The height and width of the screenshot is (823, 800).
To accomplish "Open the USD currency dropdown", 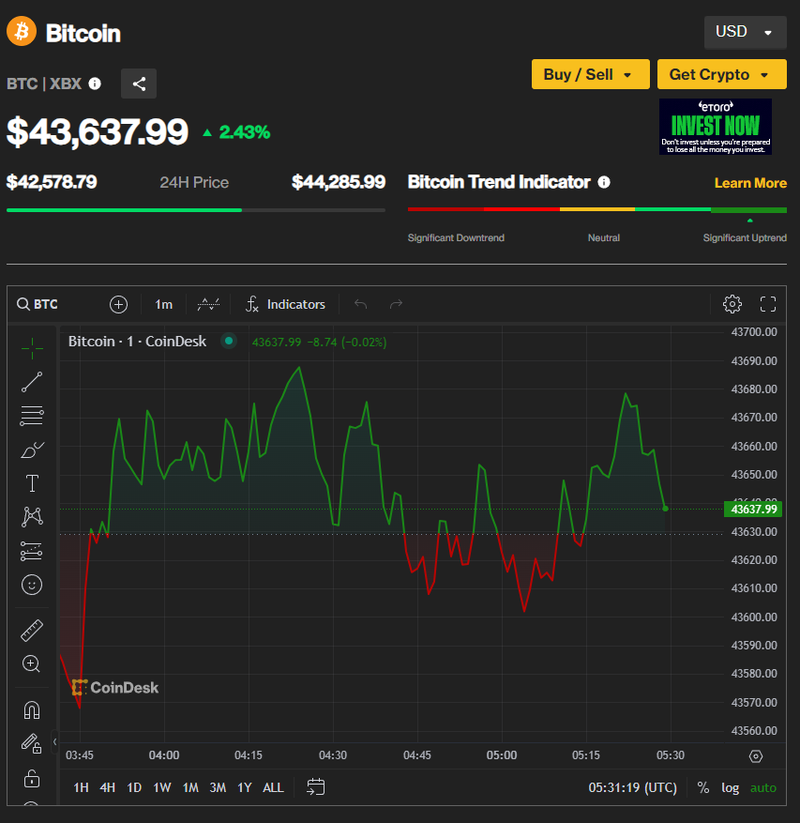I will (x=745, y=32).
